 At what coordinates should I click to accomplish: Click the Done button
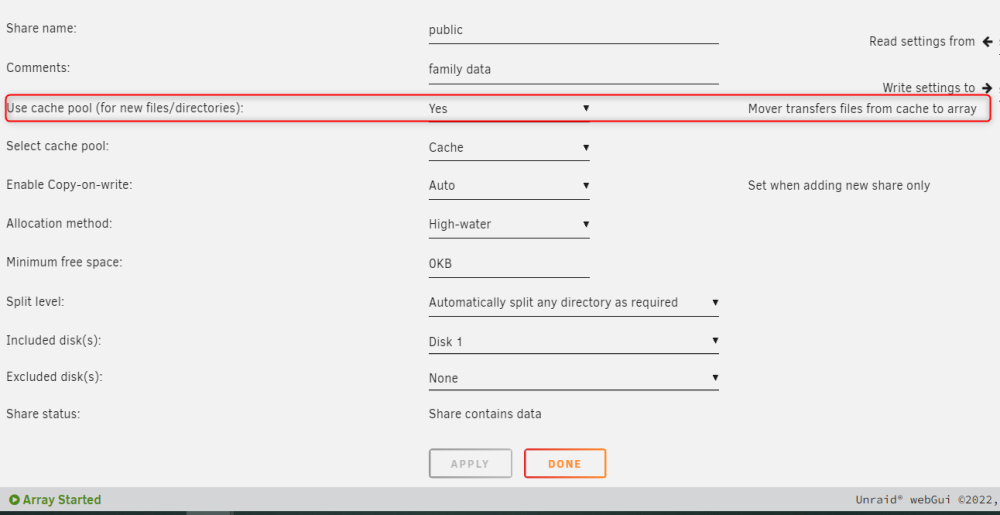[x=564, y=463]
